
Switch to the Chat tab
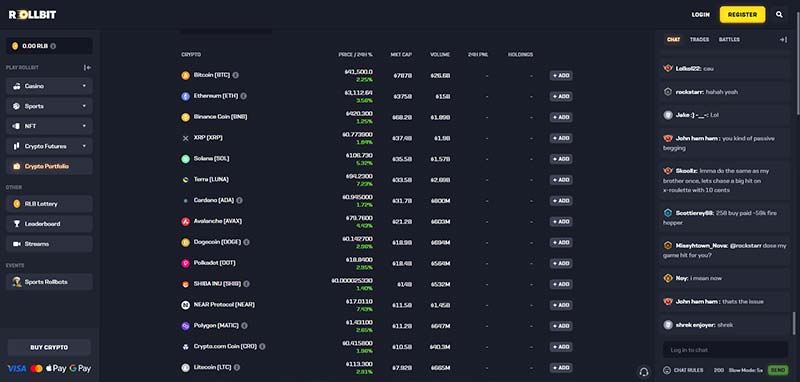tap(673, 39)
